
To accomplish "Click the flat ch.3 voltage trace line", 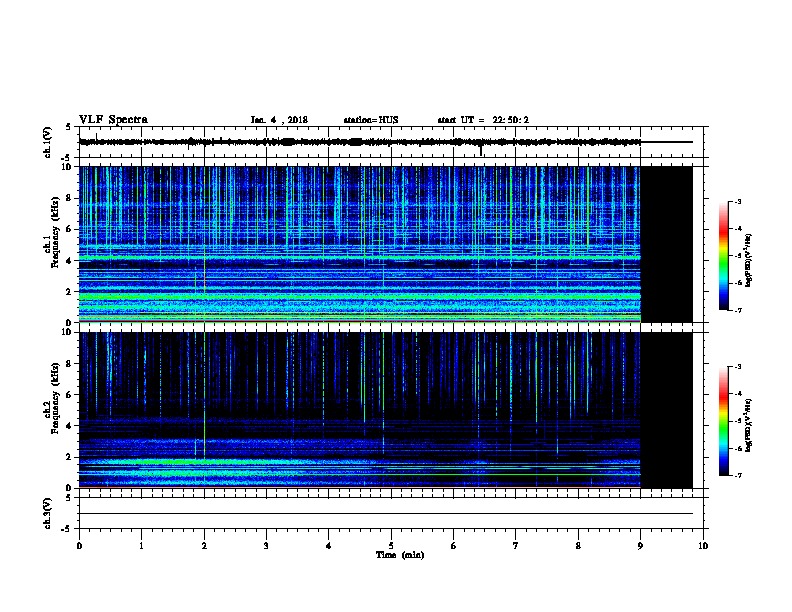I will click(386, 514).
